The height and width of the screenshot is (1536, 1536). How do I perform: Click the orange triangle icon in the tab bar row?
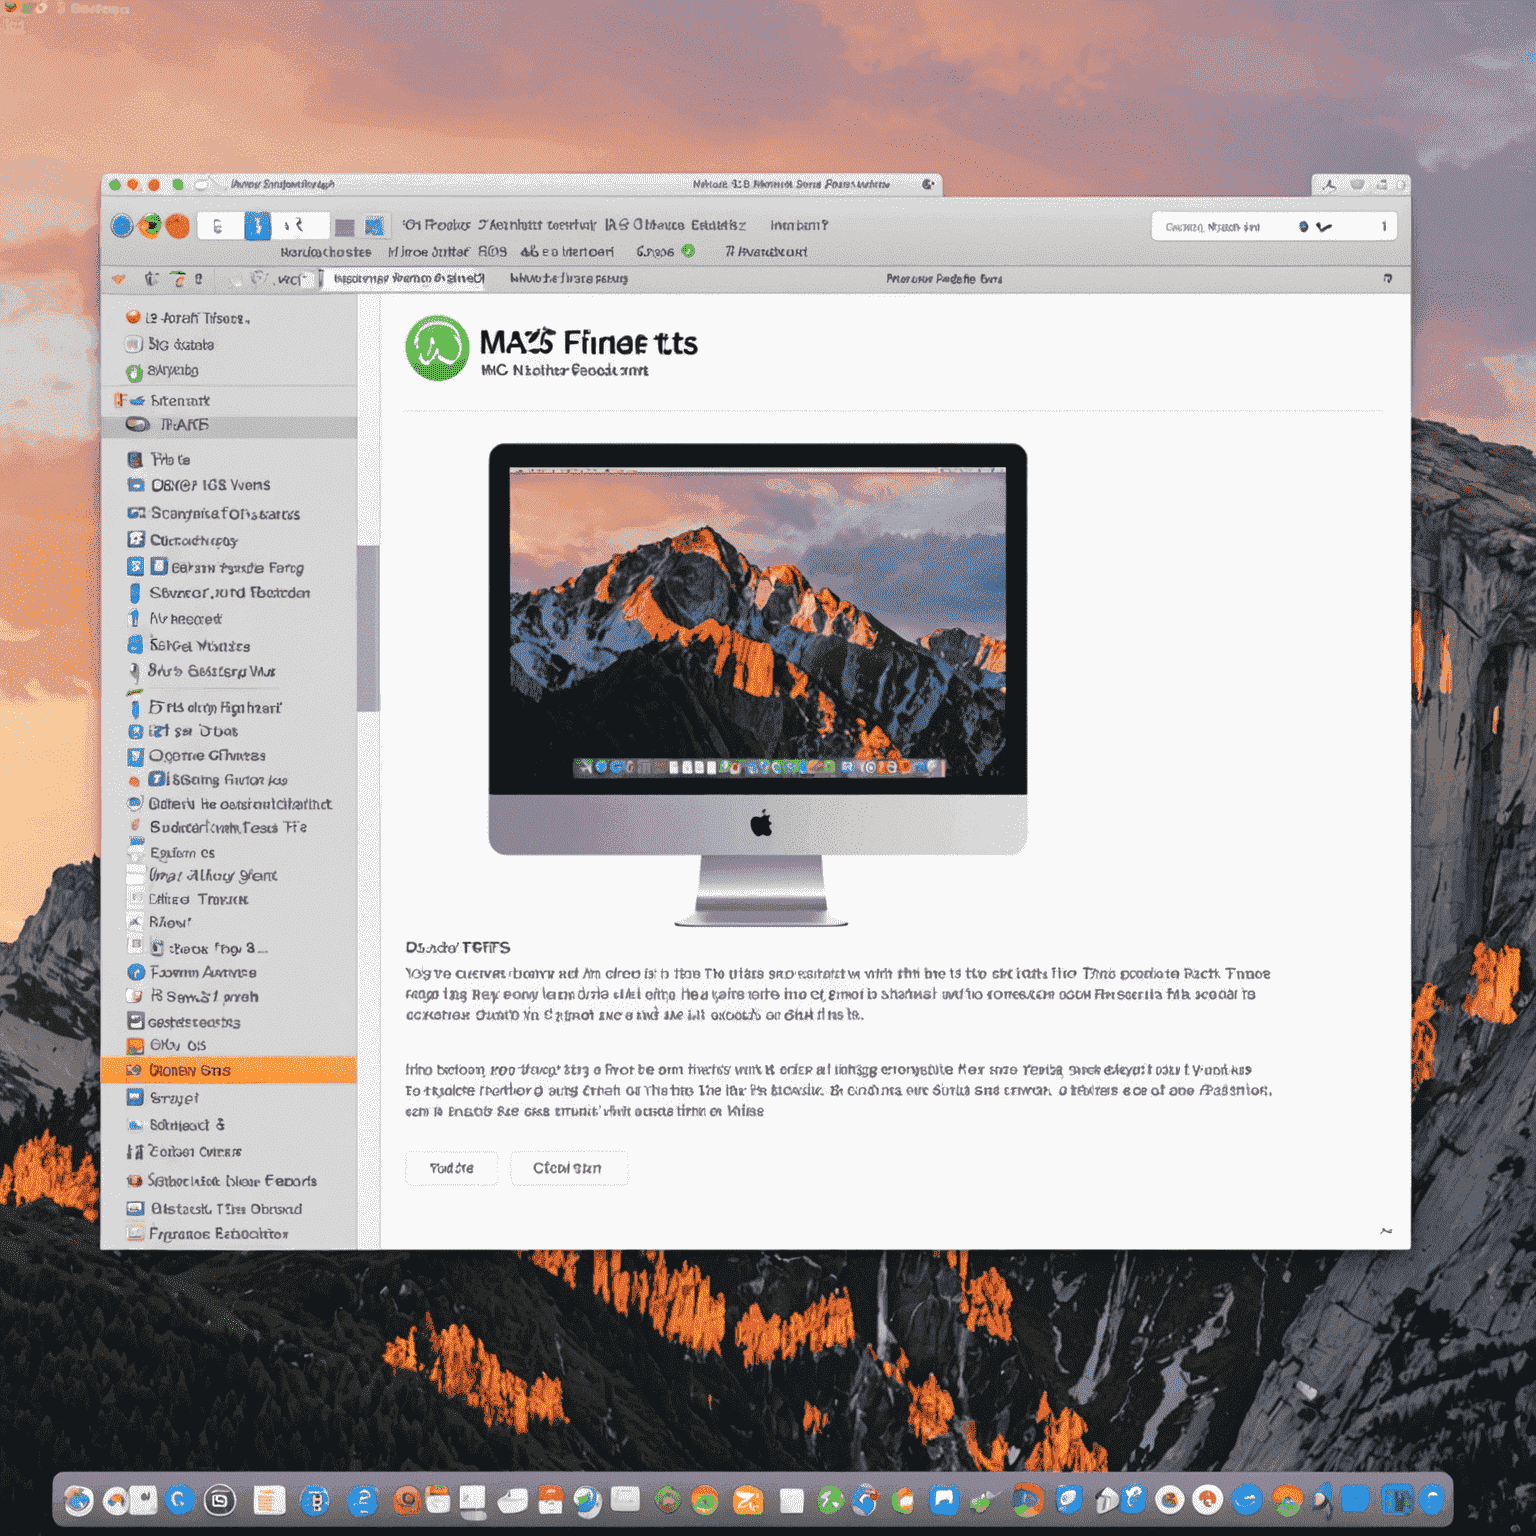pyautogui.click(x=119, y=279)
